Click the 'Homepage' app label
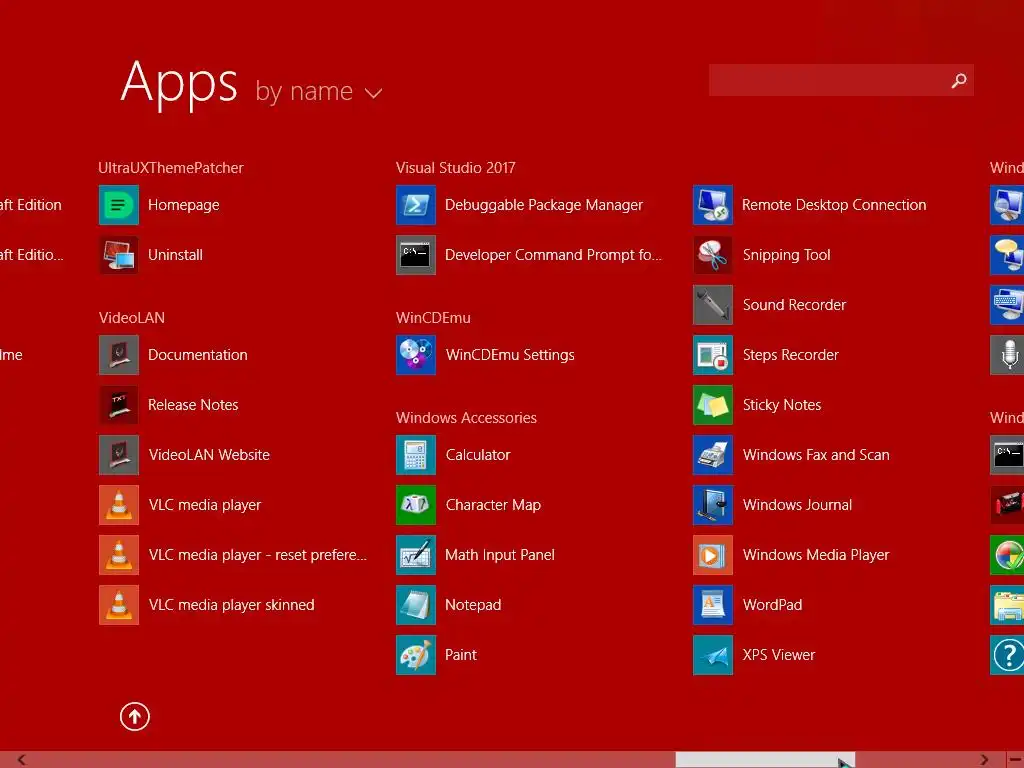This screenshot has width=1024, height=768. (x=184, y=205)
